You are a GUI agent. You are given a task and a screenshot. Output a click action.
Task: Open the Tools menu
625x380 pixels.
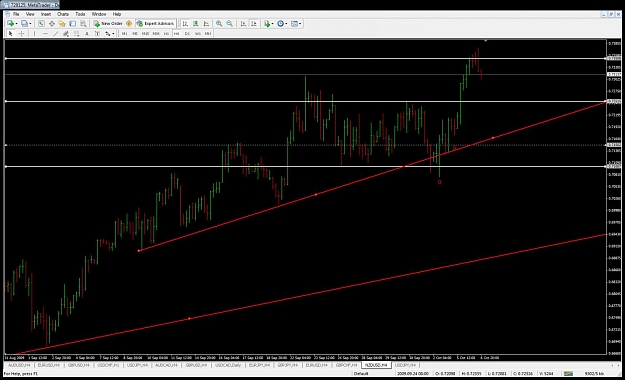coord(80,14)
